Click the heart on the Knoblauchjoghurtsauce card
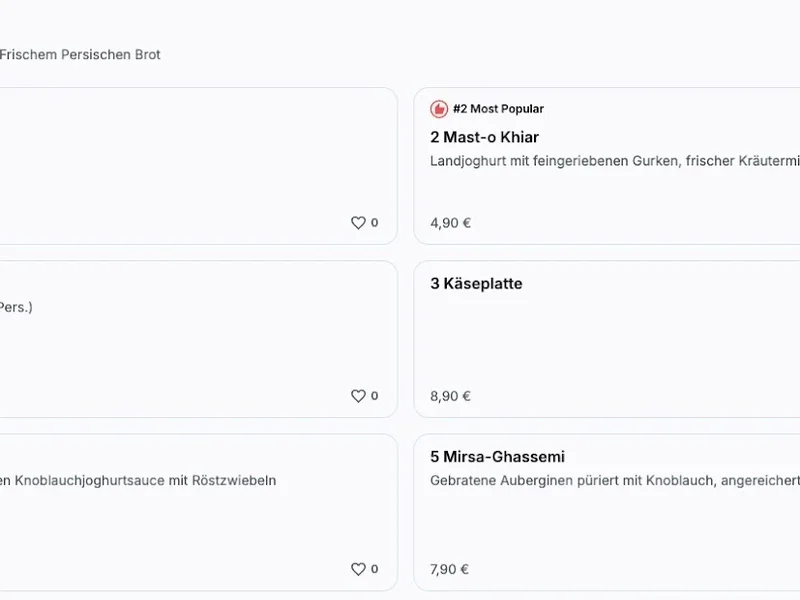Viewport: 800px width, 600px height. [x=358, y=569]
